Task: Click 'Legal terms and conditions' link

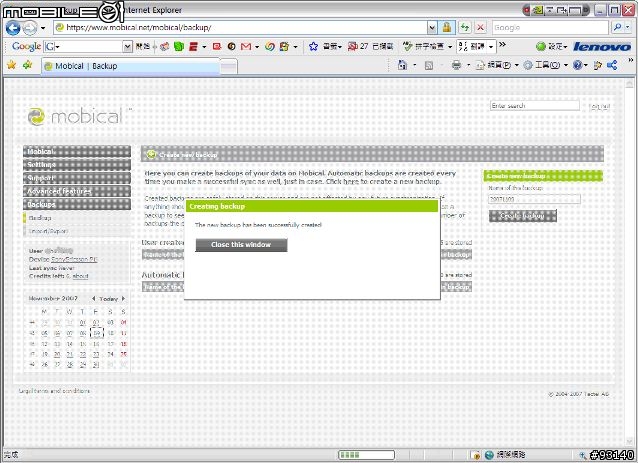Action: pos(54,391)
